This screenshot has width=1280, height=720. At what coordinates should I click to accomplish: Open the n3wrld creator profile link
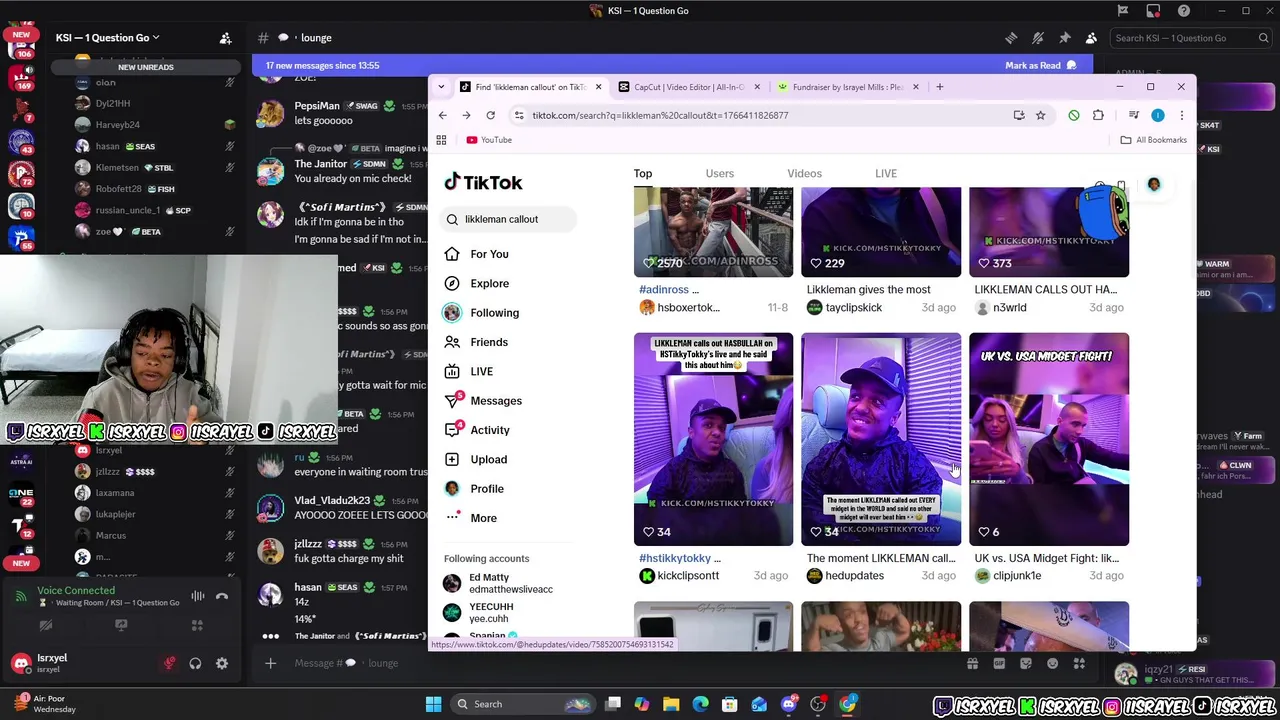pos(1009,308)
